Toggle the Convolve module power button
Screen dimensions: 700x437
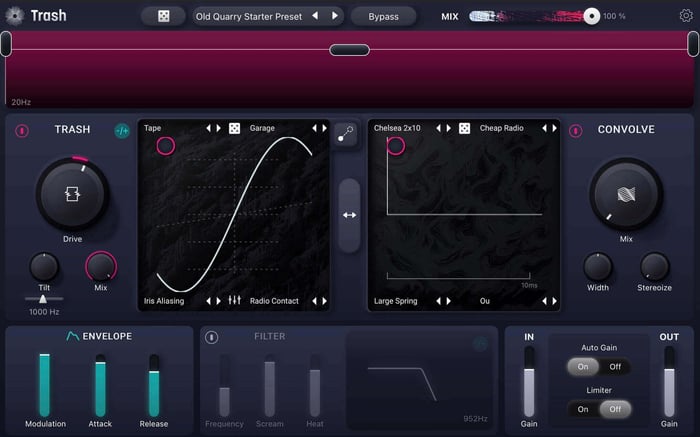(575, 131)
